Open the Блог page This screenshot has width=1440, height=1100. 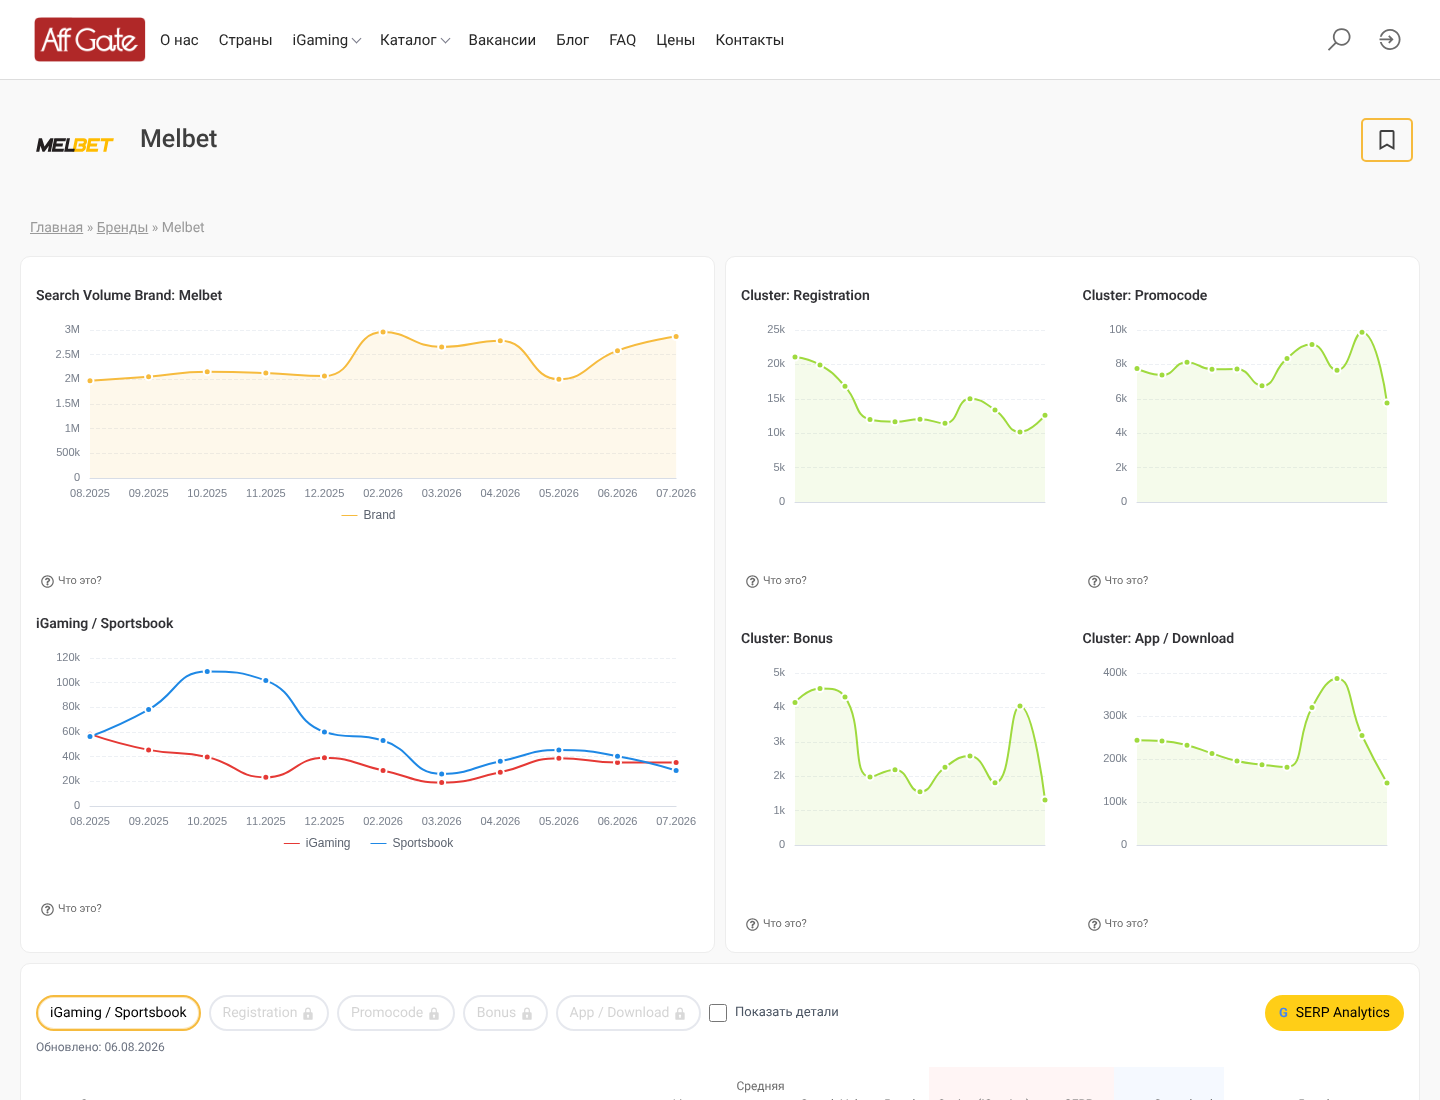point(573,40)
